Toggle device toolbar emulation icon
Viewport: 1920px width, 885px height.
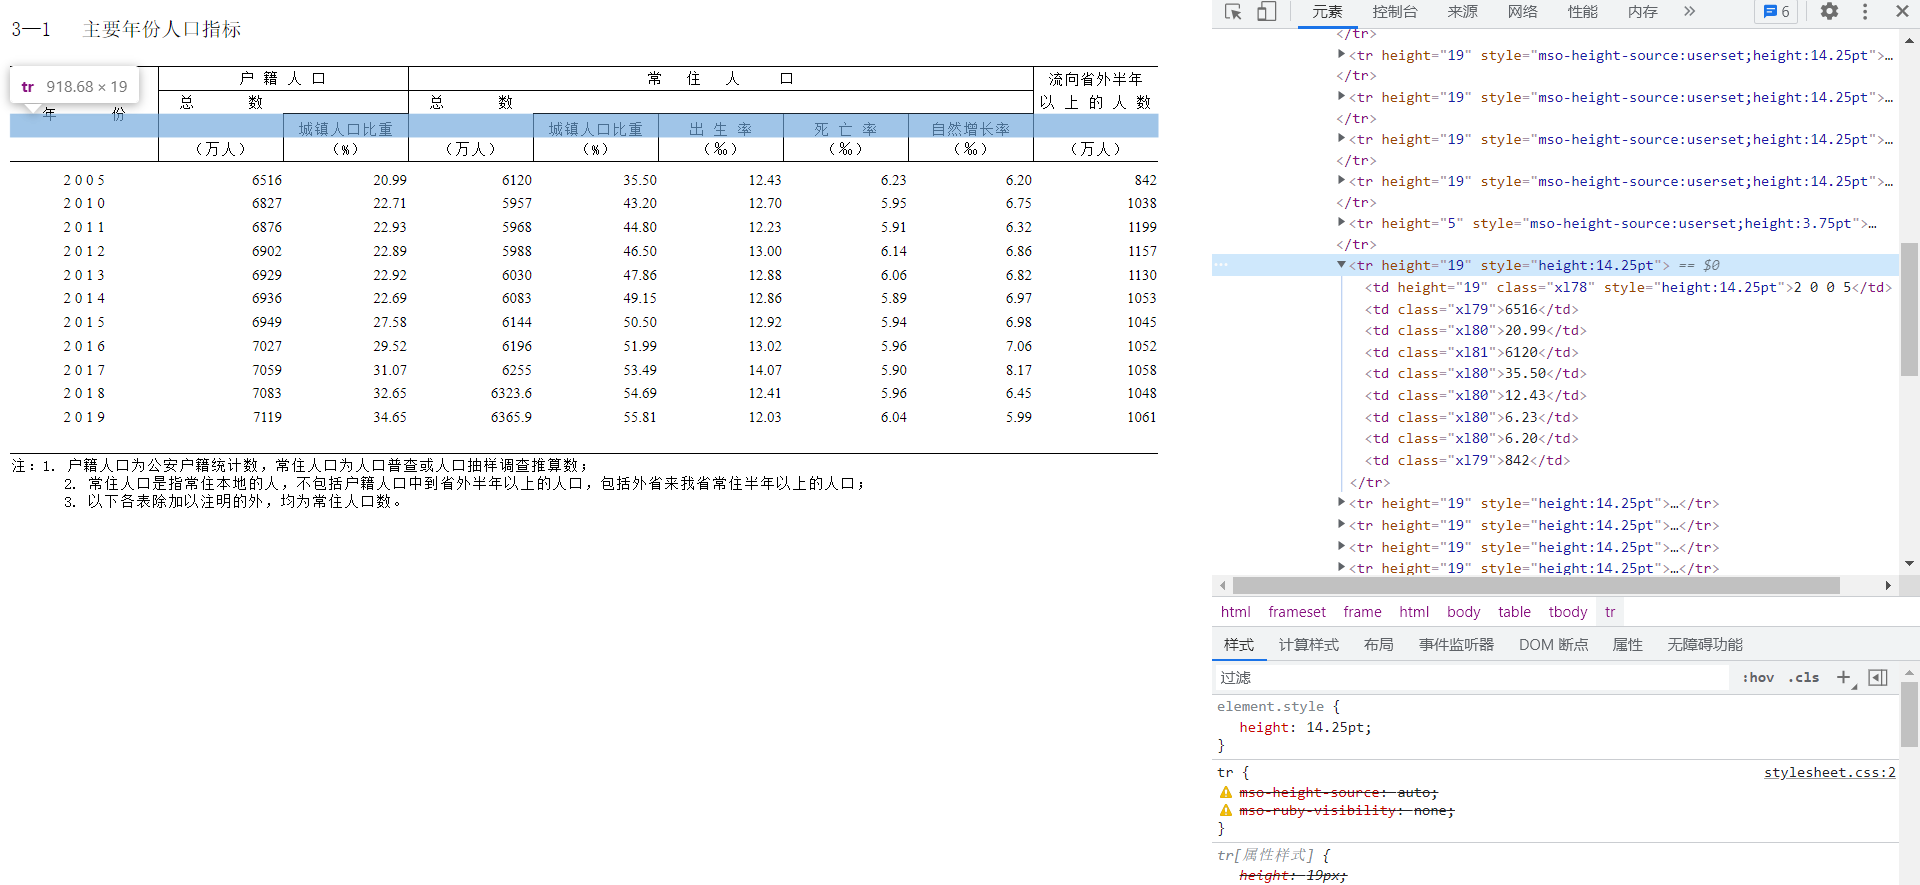click(1267, 12)
